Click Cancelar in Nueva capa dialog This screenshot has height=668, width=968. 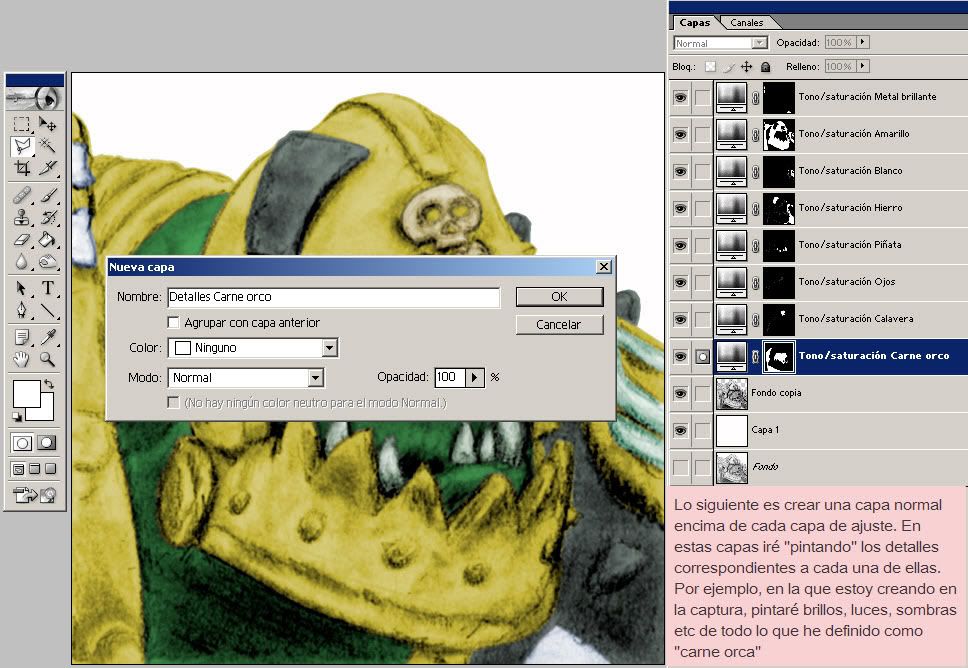click(x=559, y=324)
